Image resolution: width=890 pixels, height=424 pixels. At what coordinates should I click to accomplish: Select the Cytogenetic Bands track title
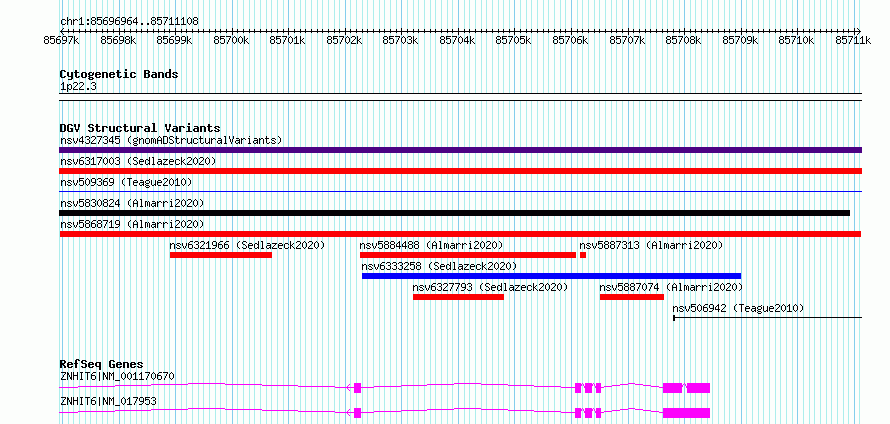119,74
